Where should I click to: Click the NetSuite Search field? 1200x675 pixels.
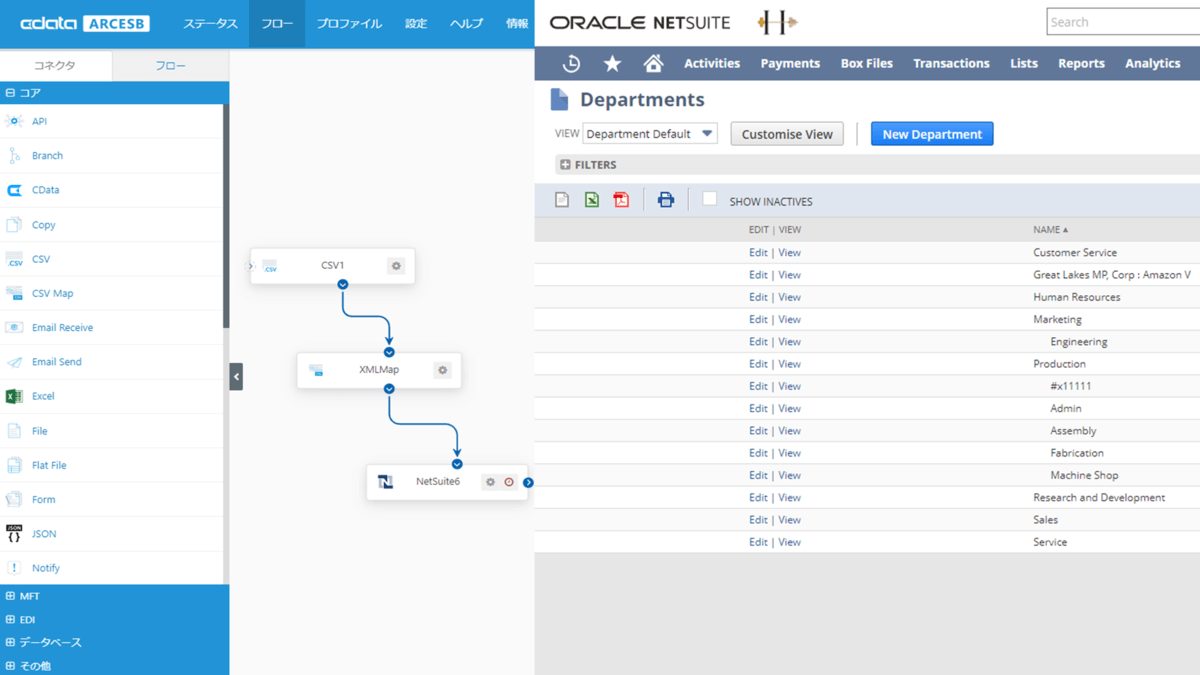pos(1123,22)
